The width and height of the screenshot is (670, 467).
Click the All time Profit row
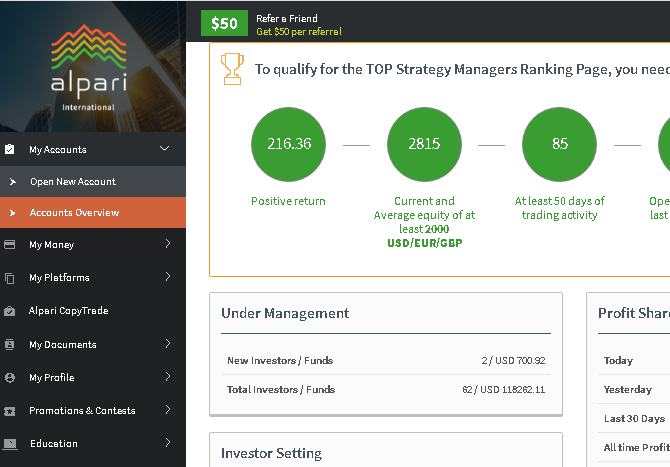634,447
